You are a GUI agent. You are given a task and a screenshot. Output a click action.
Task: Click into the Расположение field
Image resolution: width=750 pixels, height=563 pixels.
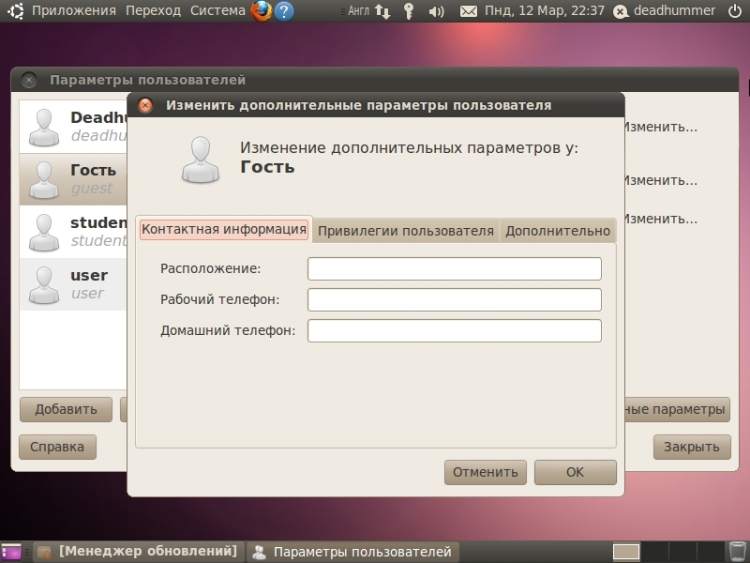(x=454, y=269)
